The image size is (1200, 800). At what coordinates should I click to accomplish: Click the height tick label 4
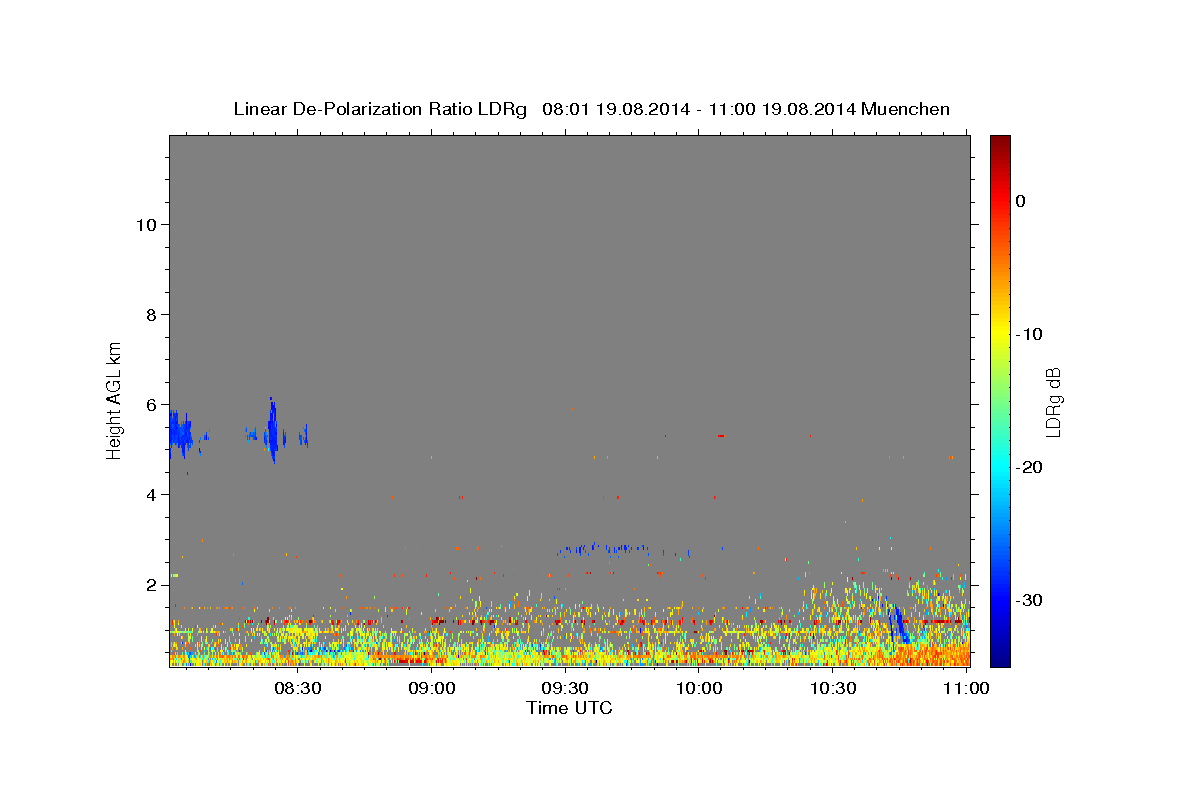149,494
